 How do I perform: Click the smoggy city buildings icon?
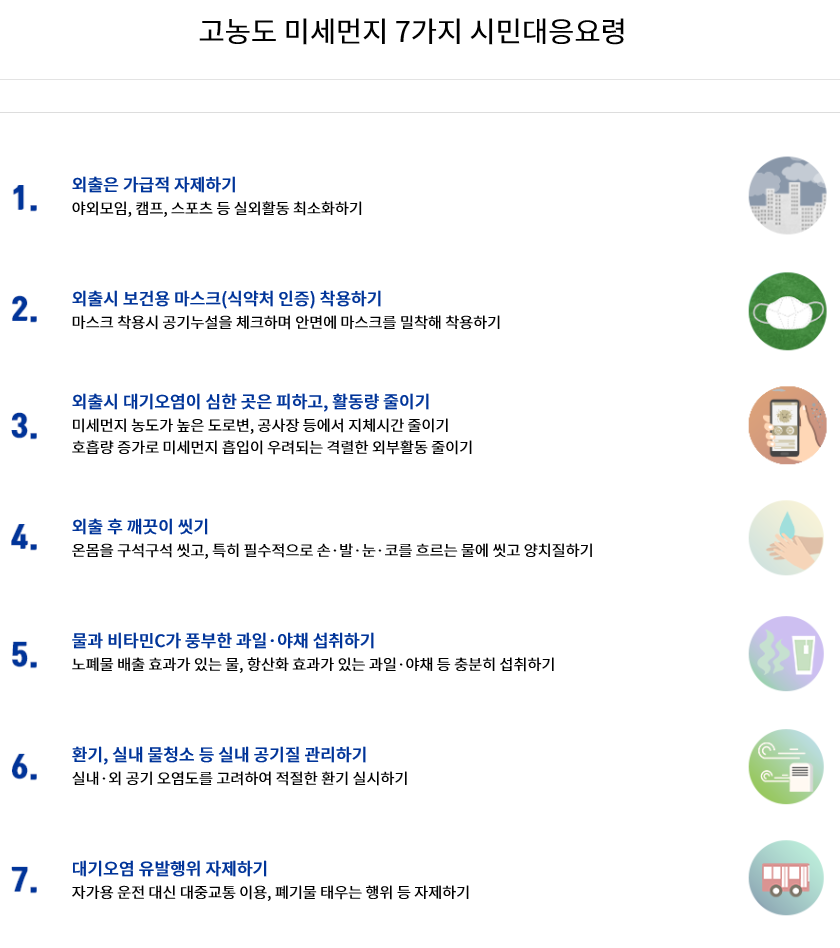(787, 196)
